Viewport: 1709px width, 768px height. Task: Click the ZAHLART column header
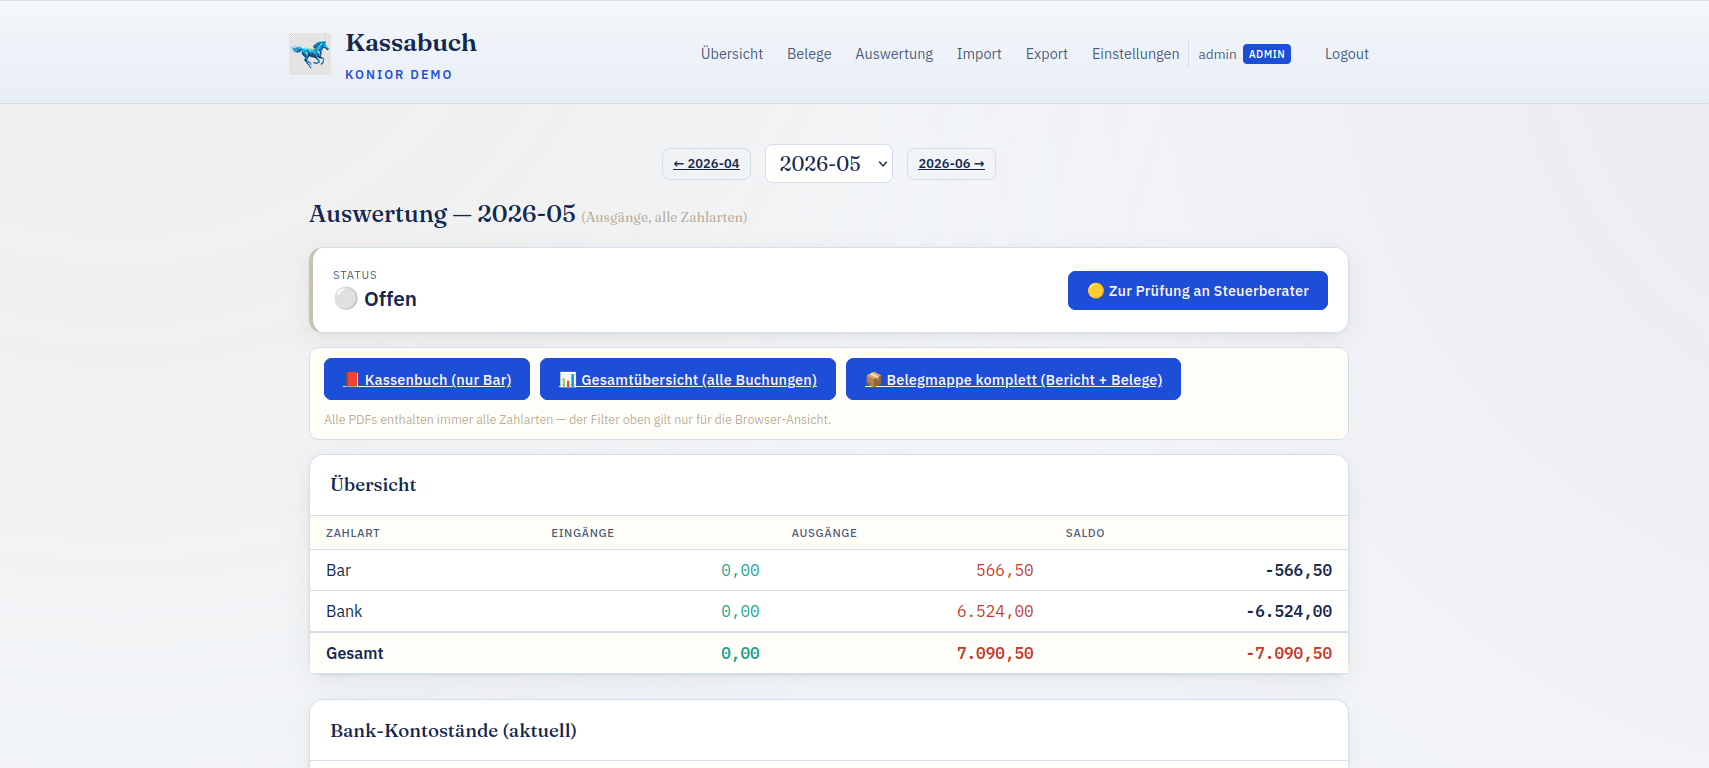pos(353,533)
